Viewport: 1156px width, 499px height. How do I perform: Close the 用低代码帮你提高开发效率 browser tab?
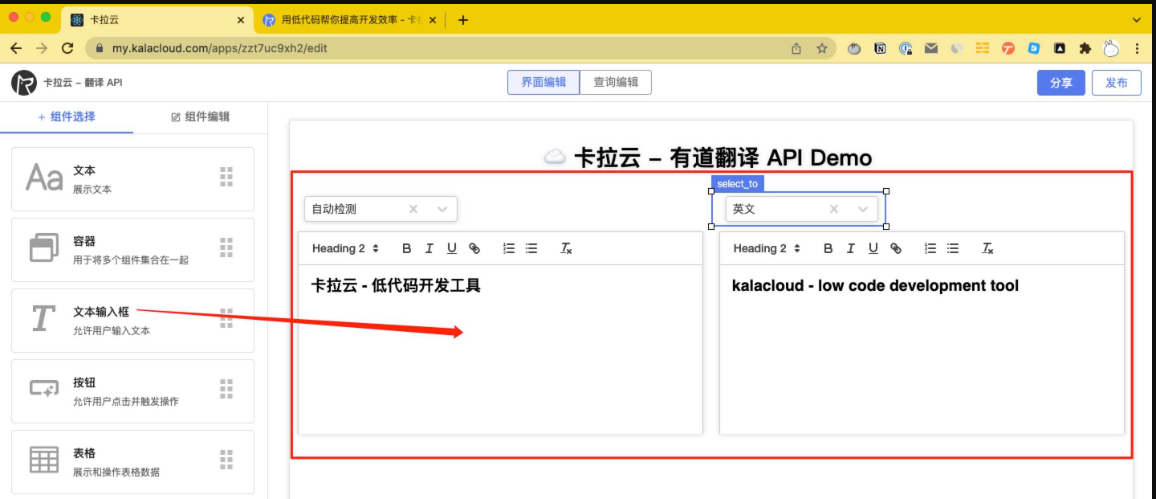tap(433, 20)
